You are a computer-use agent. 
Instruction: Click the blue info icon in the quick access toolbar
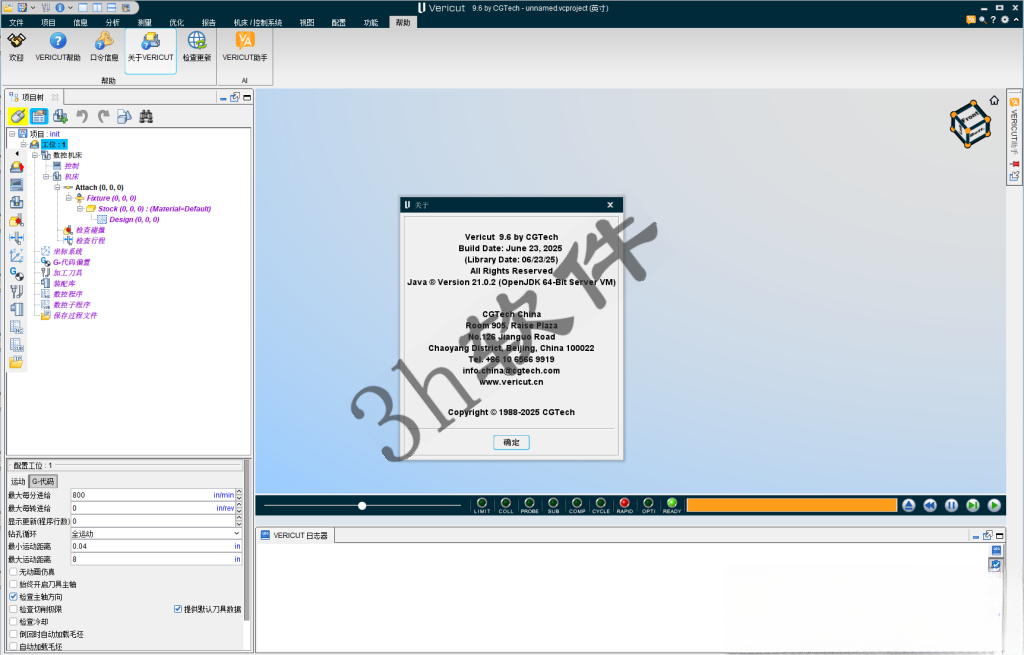pos(60,7)
